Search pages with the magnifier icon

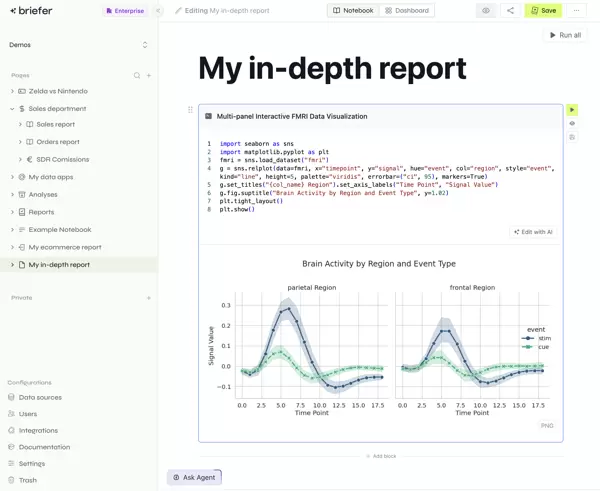(x=137, y=76)
